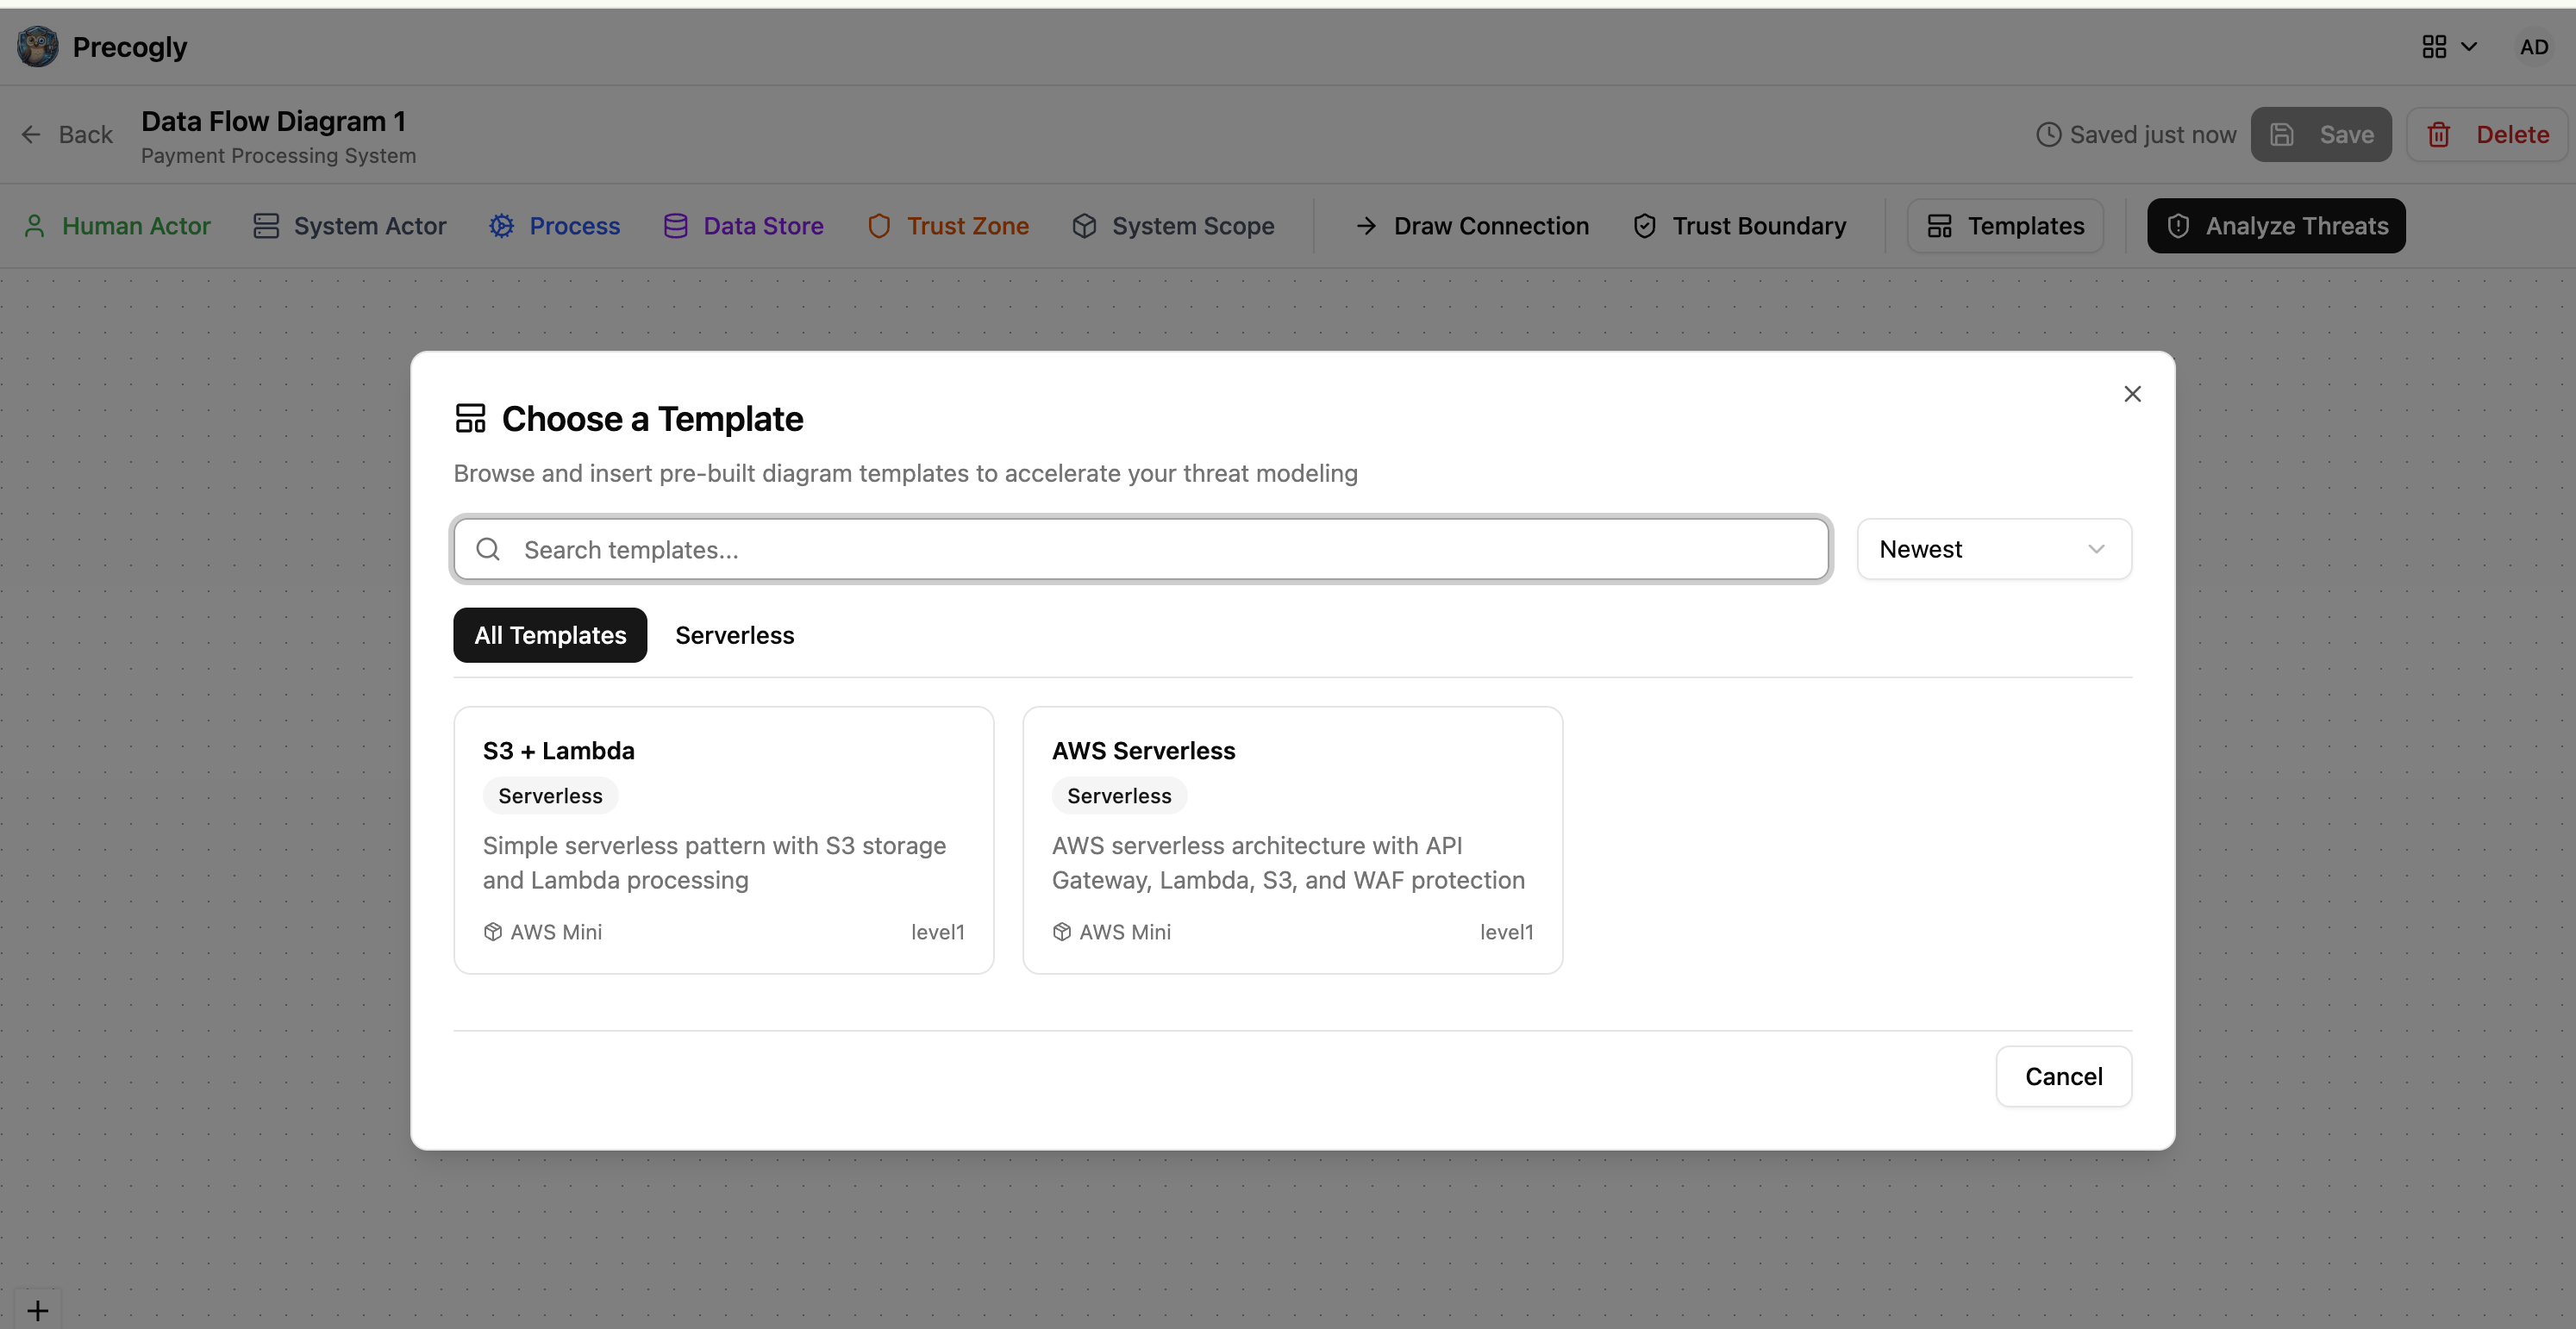Click the Data Flow Diagram 1 title
This screenshot has height=1329, width=2576.
(x=273, y=121)
